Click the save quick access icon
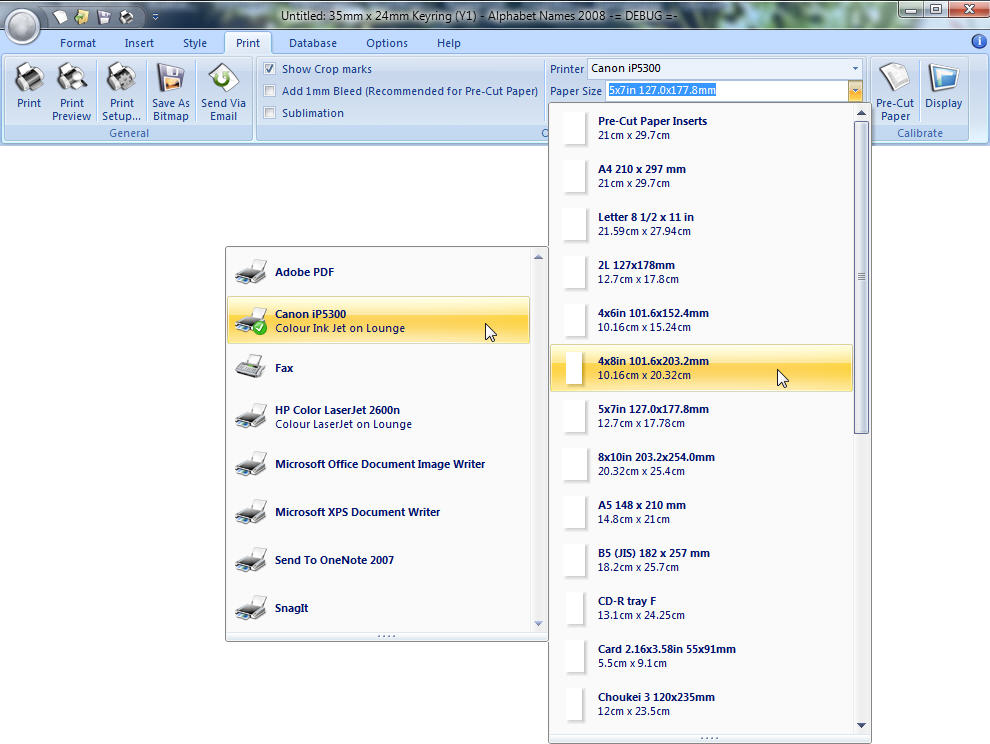 click(104, 16)
